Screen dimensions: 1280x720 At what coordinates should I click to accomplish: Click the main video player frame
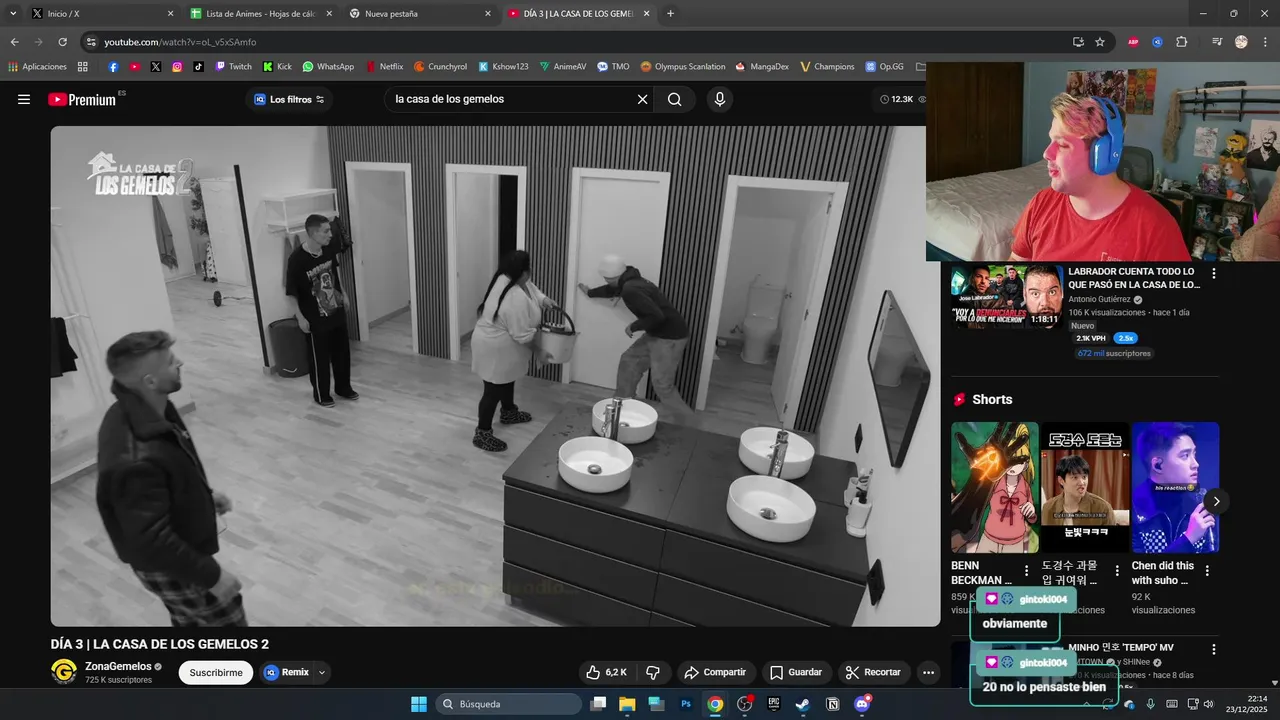coord(495,376)
